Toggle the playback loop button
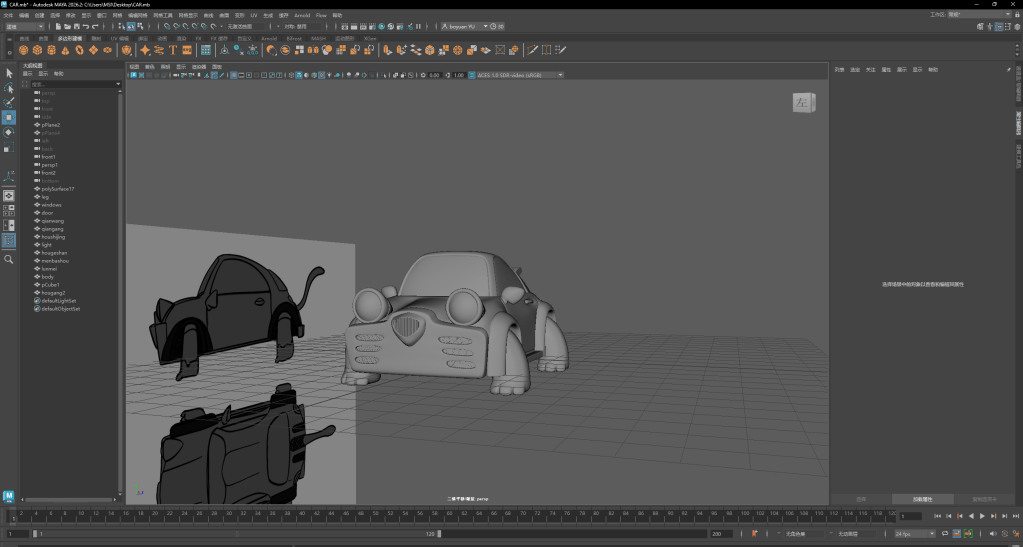The width and height of the screenshot is (1023, 547). click(943, 534)
